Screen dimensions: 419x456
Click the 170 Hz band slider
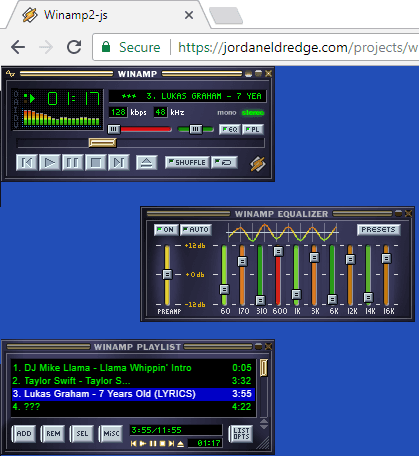242,275
